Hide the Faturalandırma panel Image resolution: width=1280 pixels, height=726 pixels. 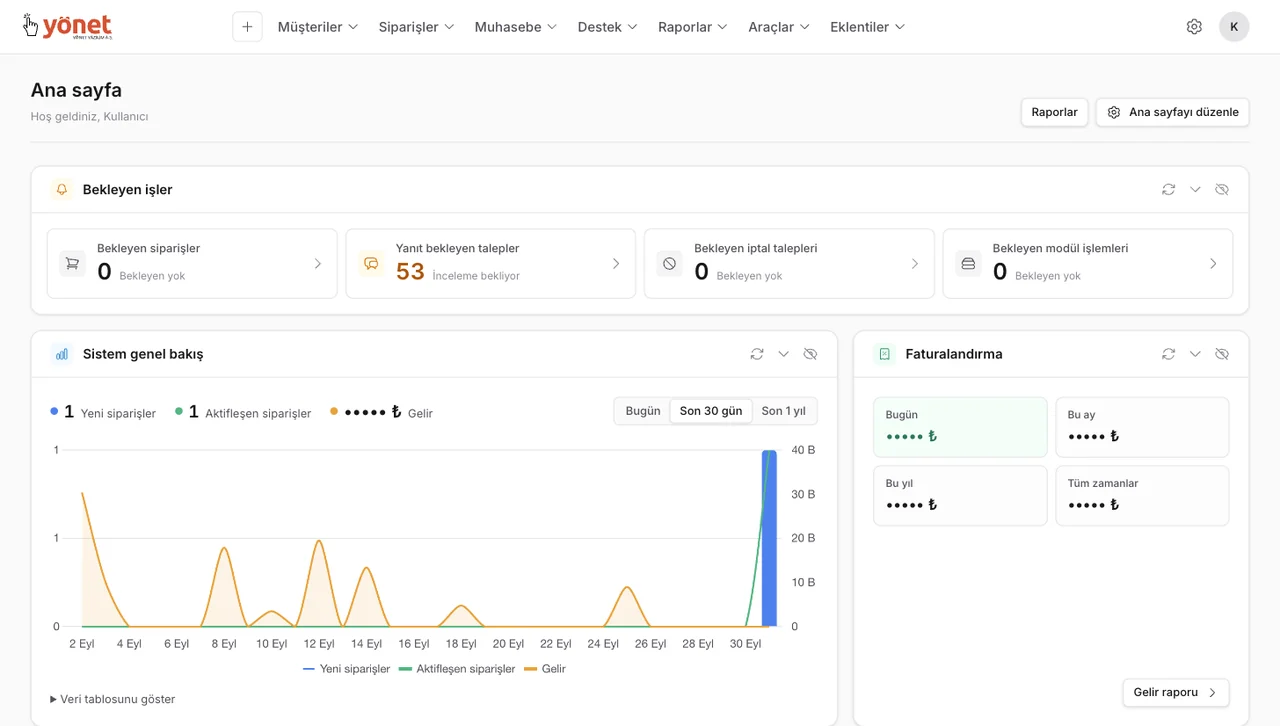pos(1222,354)
